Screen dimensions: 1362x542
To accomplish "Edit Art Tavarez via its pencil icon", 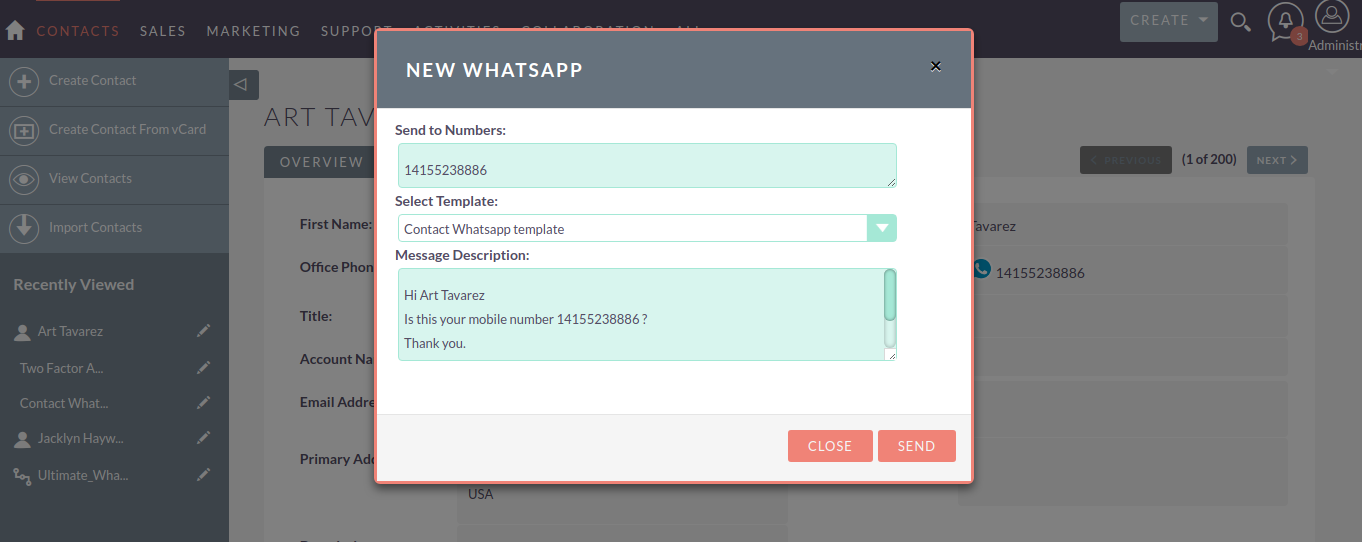I will pyautogui.click(x=204, y=331).
